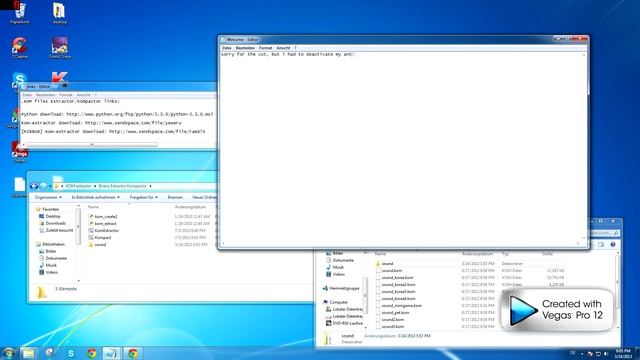Click the volume icon in the system tray

coord(606,353)
